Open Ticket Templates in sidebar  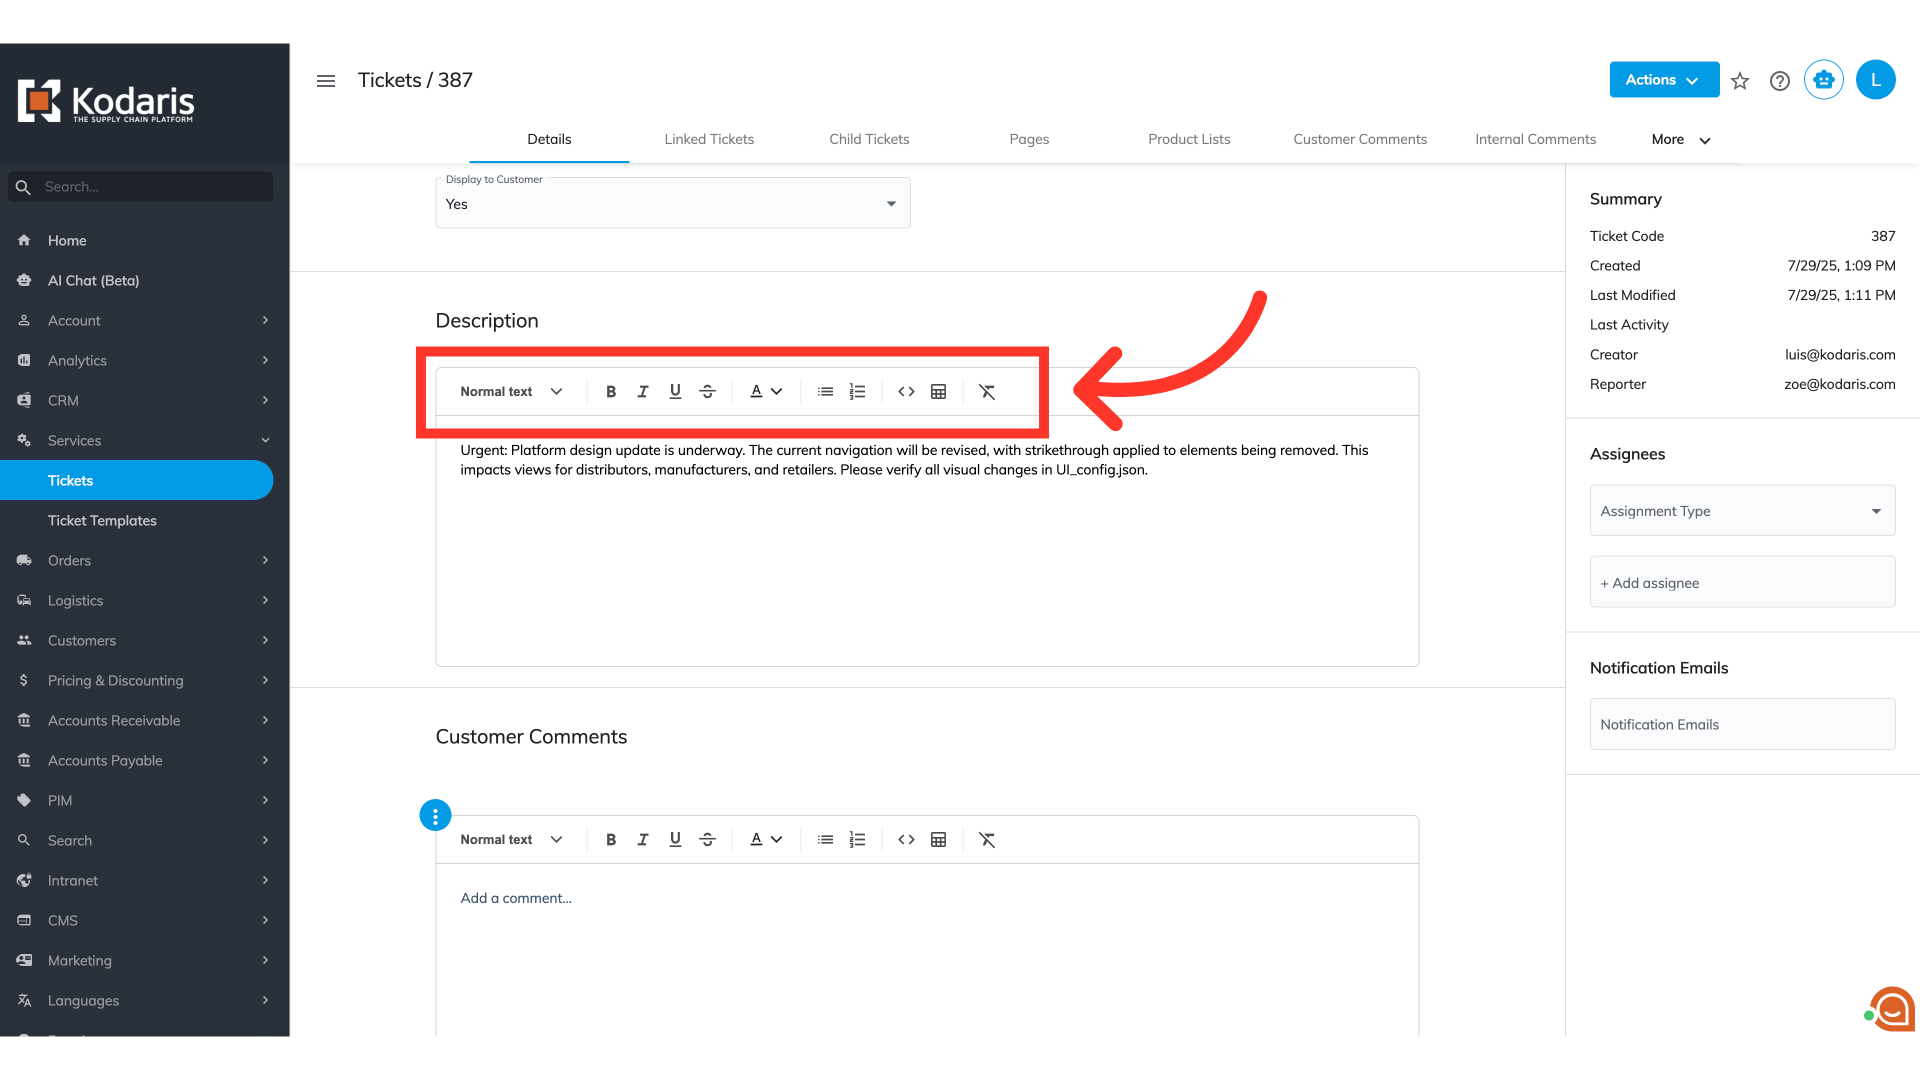102,521
